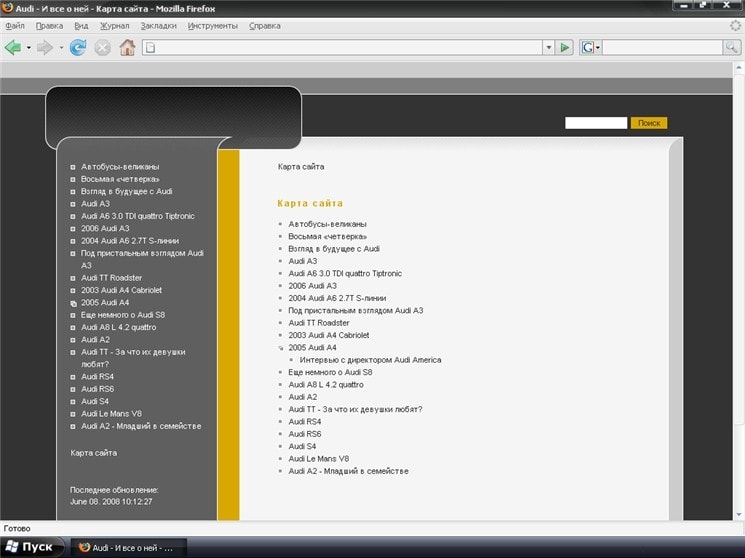
Task: Click the green Go button beside address bar
Action: [565, 47]
